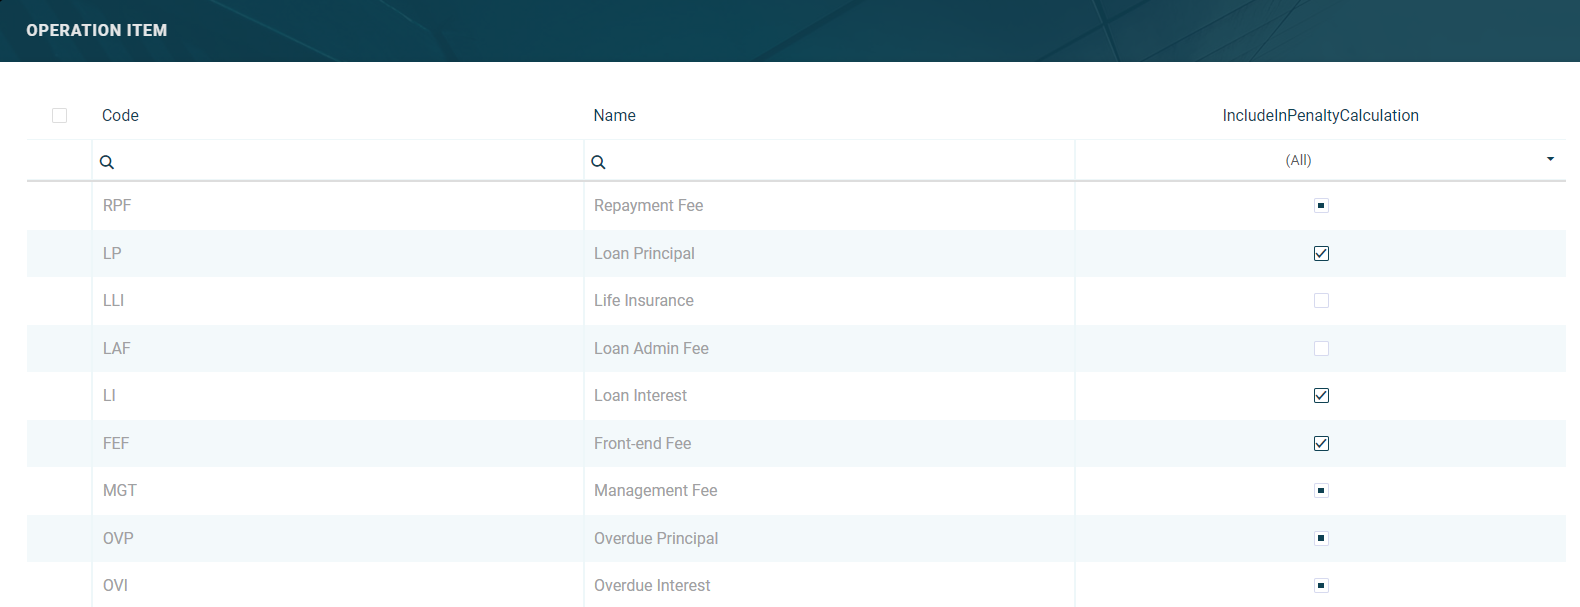This screenshot has height=607, width=1580.
Task: Sort by the Name column header
Action: [614, 116]
